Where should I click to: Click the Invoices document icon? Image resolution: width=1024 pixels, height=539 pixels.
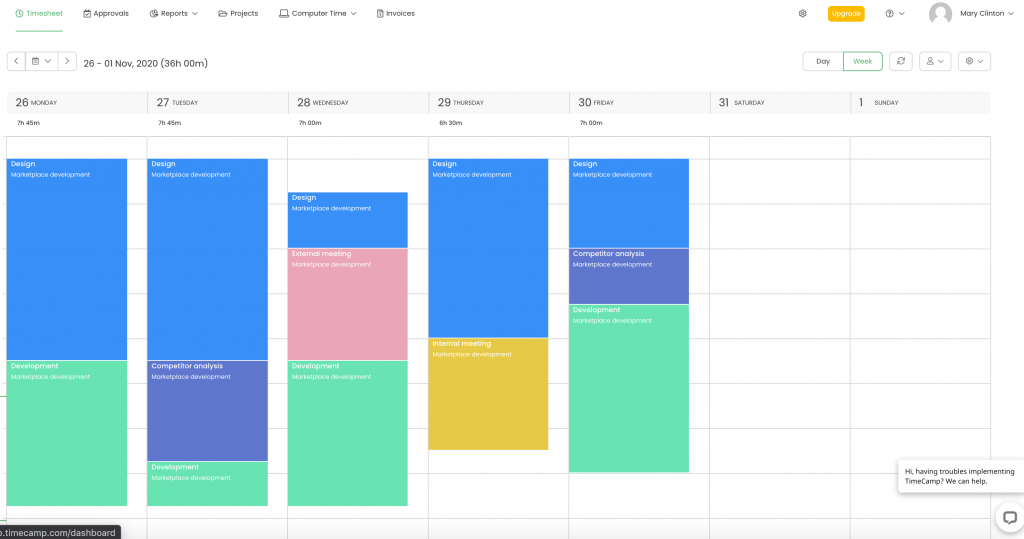[x=380, y=14]
